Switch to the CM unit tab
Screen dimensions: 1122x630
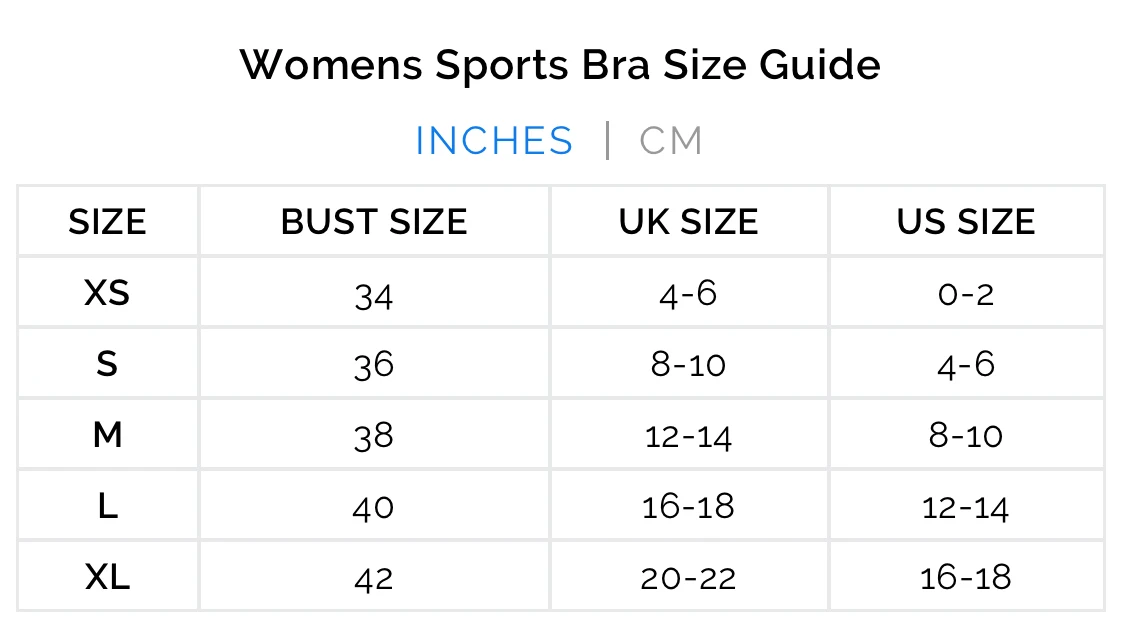(671, 141)
